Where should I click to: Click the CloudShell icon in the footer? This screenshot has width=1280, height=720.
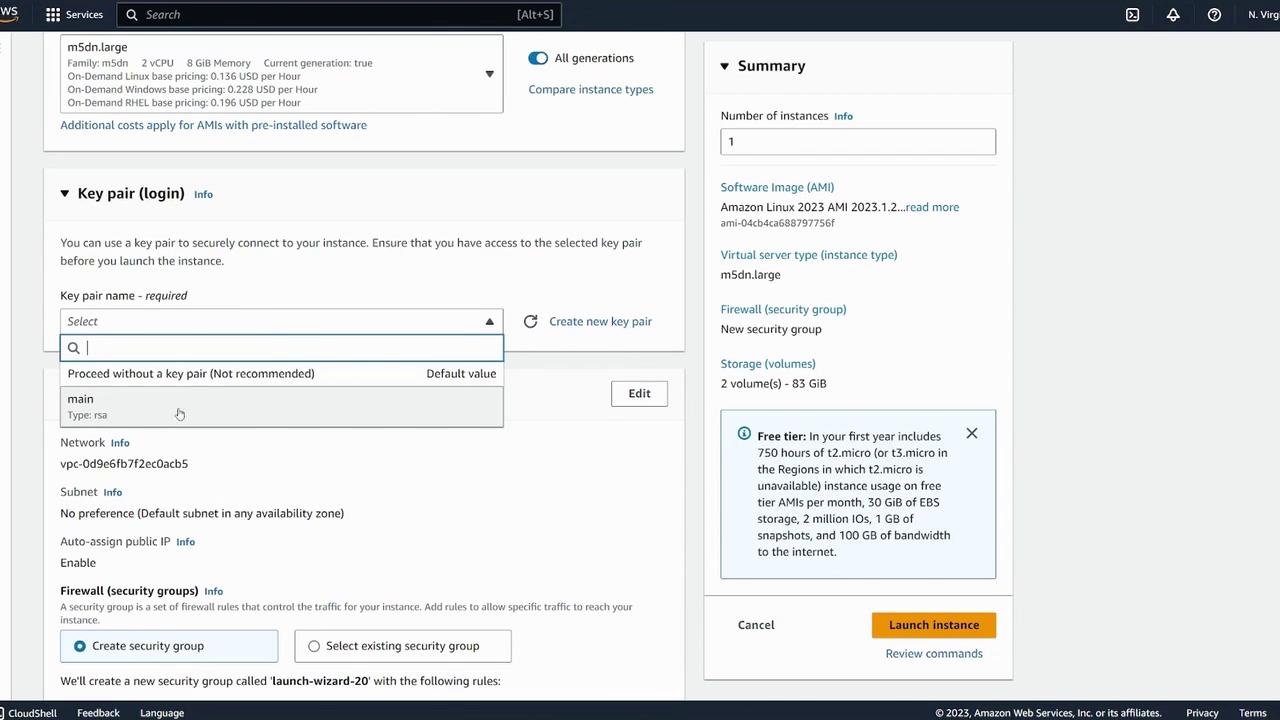[x=5, y=713]
